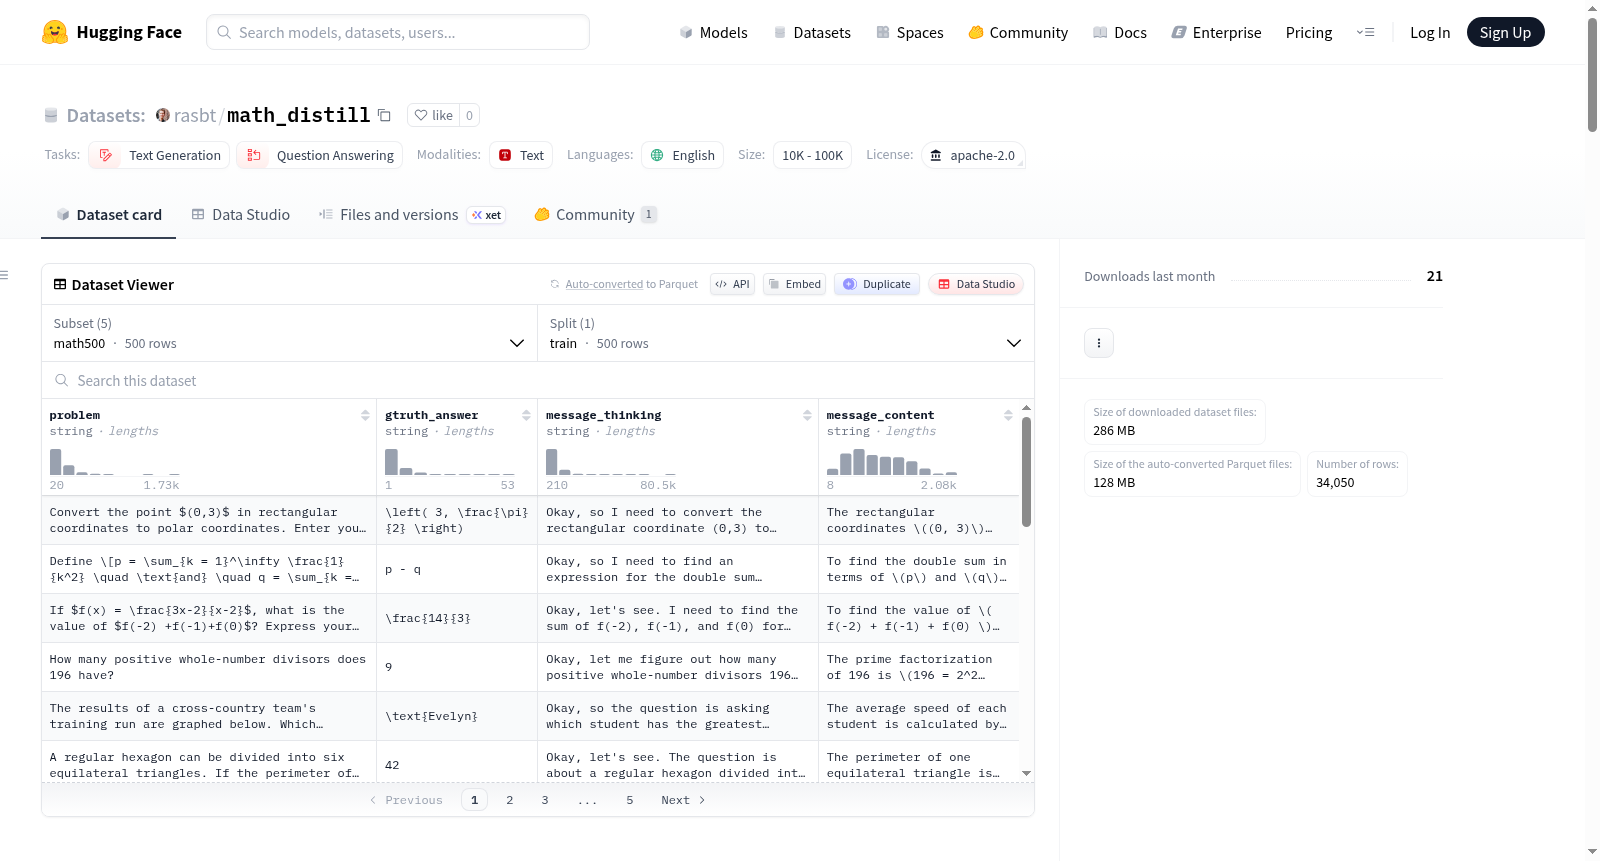Click the rasbt avatar icon
Screen dimensions: 1600x861
[x=163, y=115]
